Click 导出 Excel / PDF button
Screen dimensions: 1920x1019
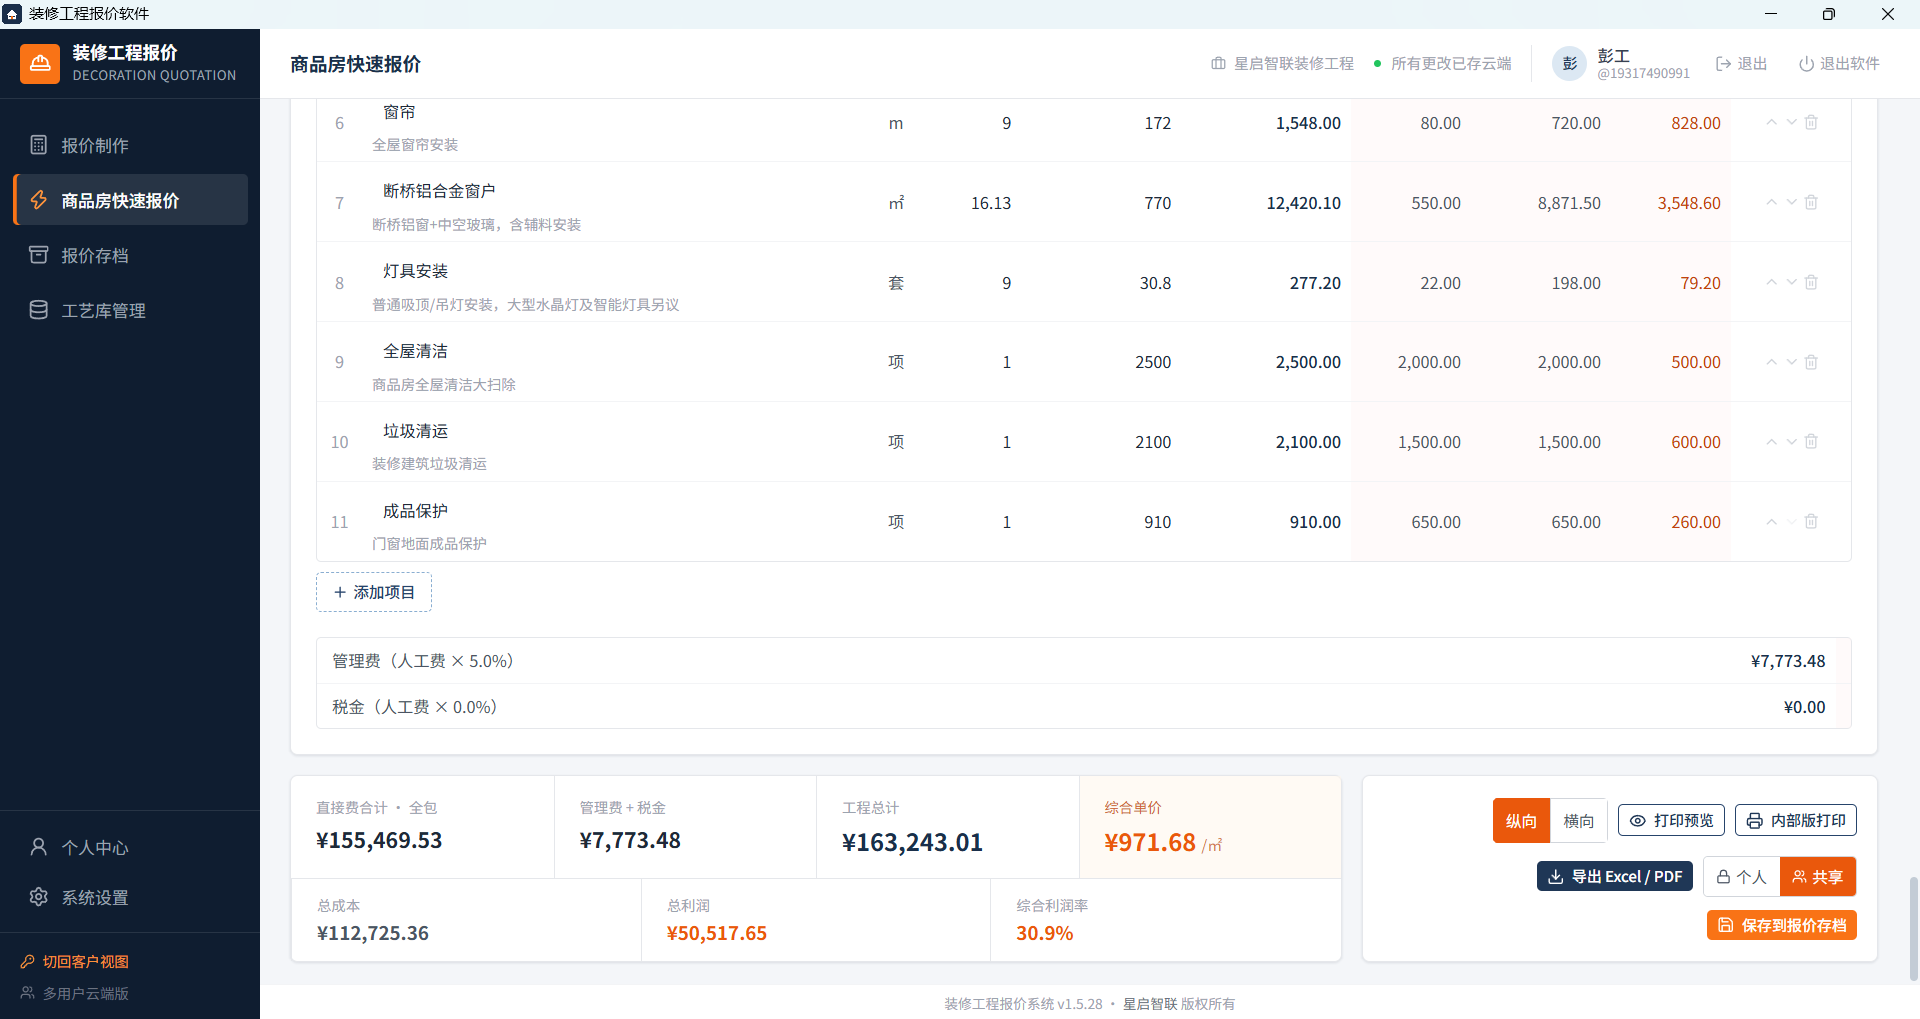click(1615, 877)
